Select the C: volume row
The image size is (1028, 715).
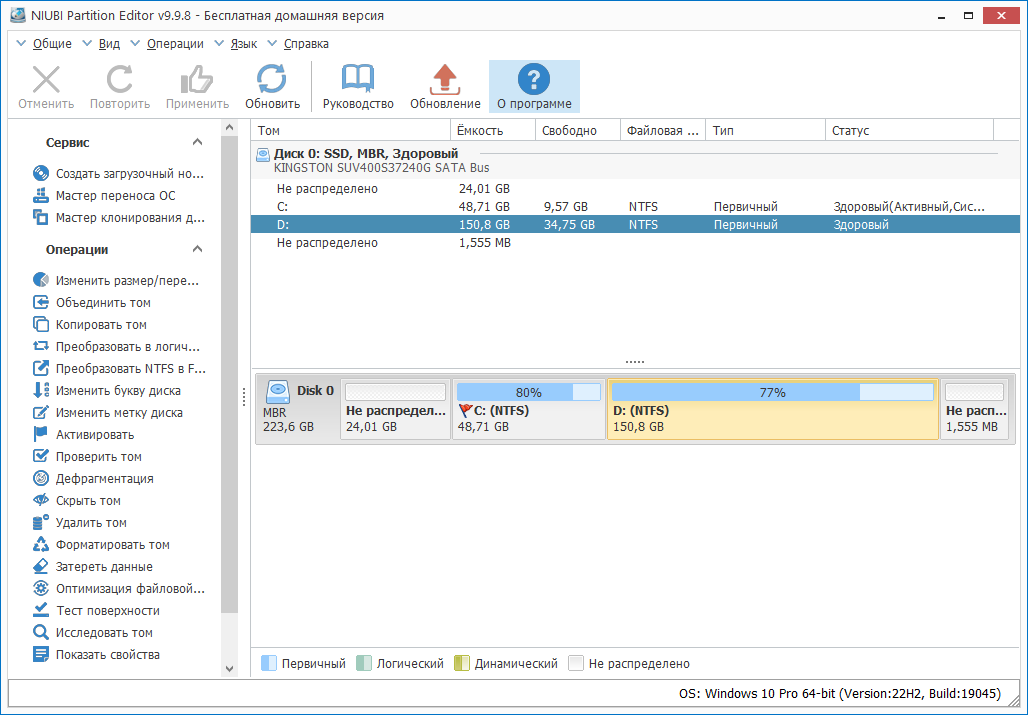point(635,206)
